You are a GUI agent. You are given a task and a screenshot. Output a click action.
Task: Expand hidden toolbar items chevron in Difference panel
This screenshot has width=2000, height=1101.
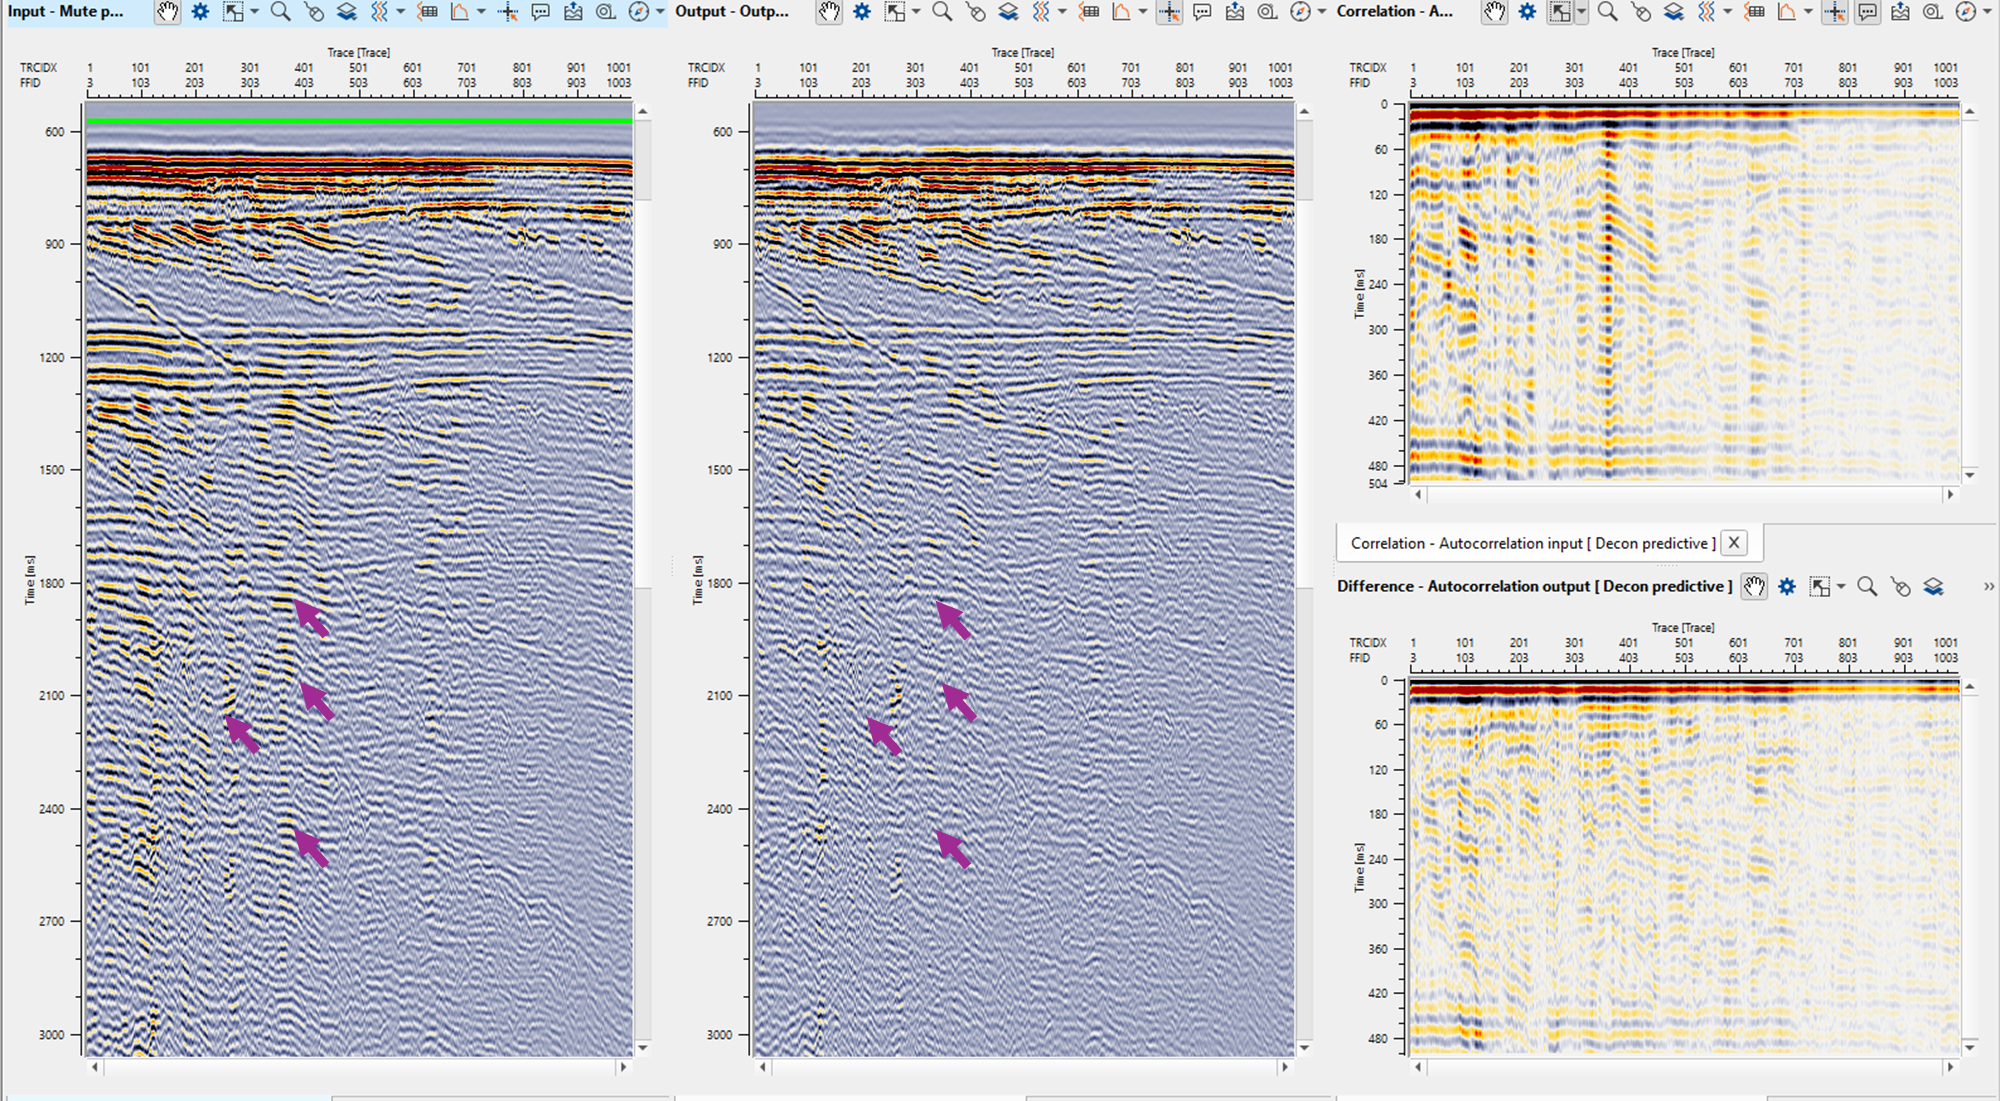pos(1989,587)
